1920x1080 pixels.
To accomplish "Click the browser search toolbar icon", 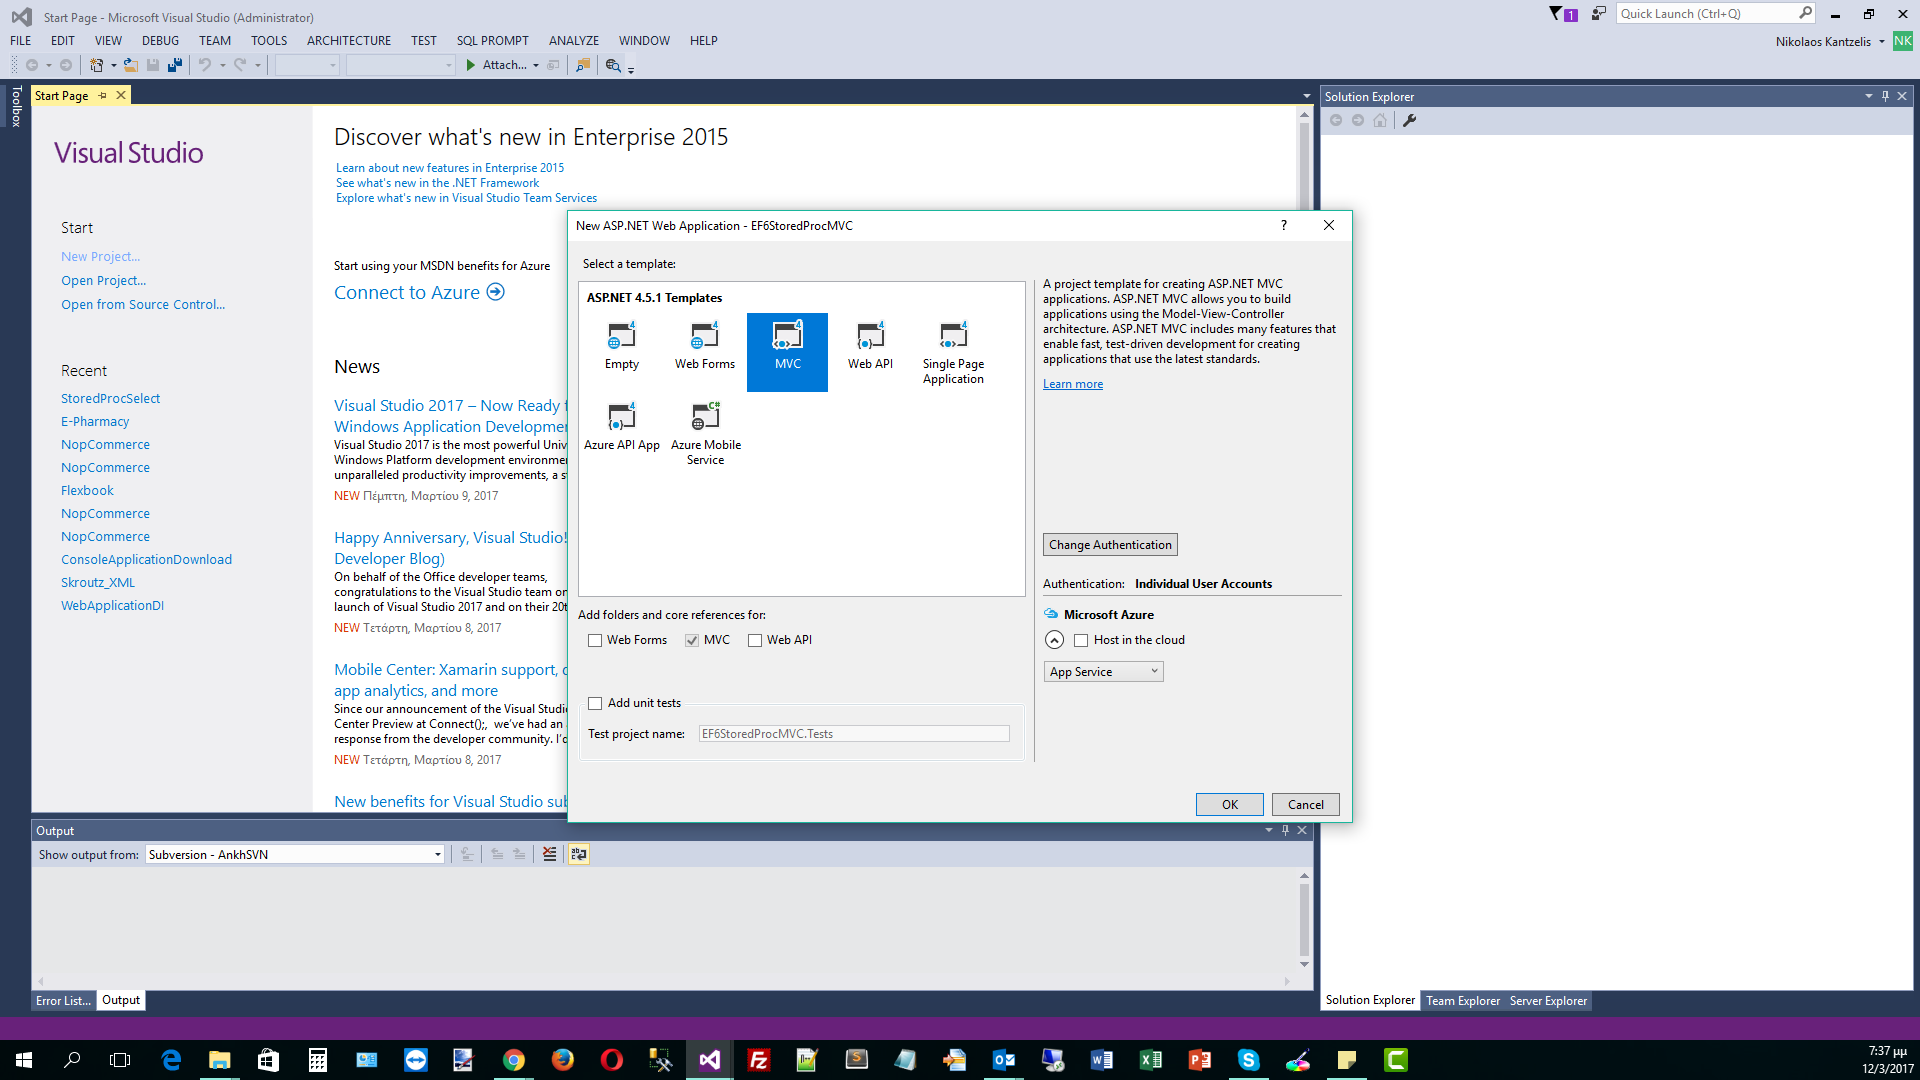I will click(x=613, y=65).
